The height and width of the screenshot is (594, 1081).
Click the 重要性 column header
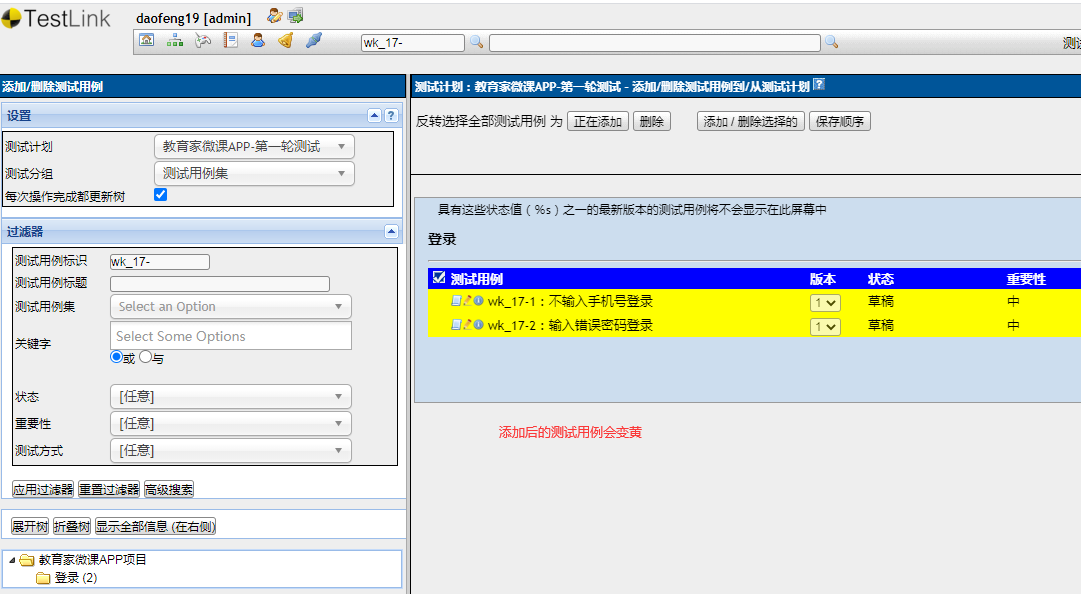pos(1027,279)
